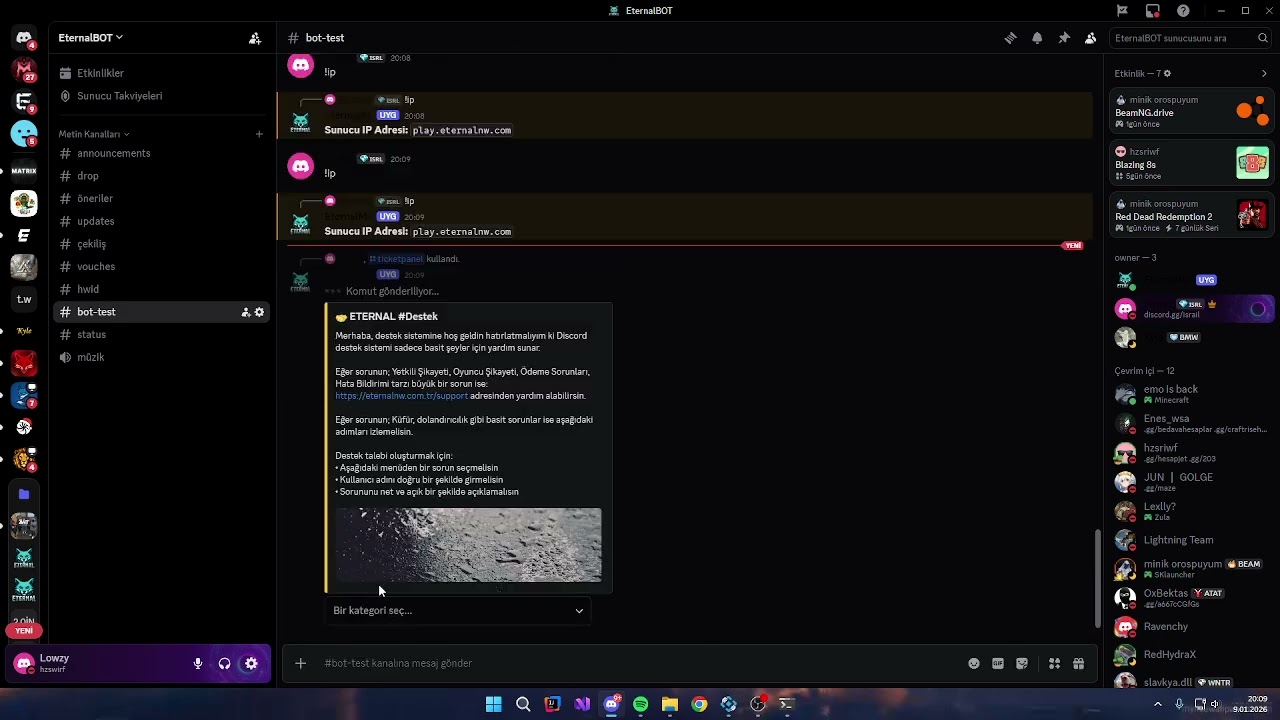
Task: Open the GIF picker icon
Action: (x=998, y=663)
